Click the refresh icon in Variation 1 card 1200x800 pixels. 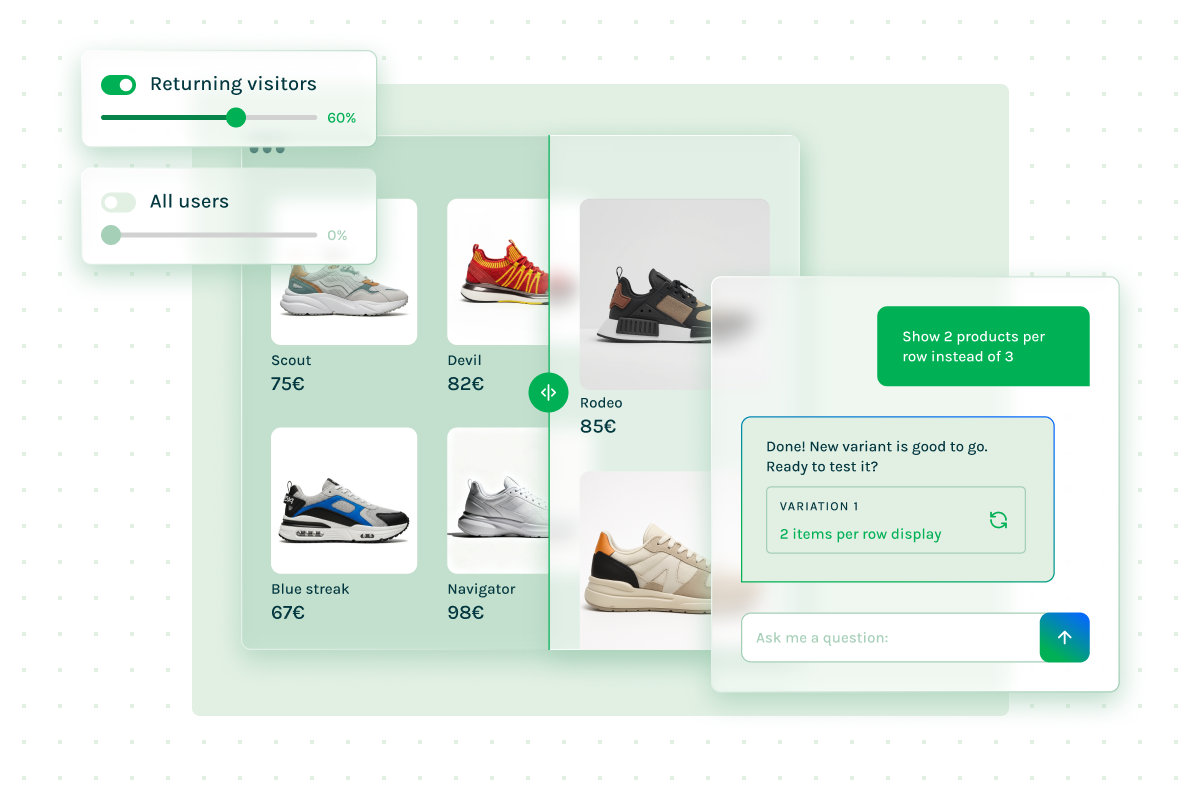(998, 520)
